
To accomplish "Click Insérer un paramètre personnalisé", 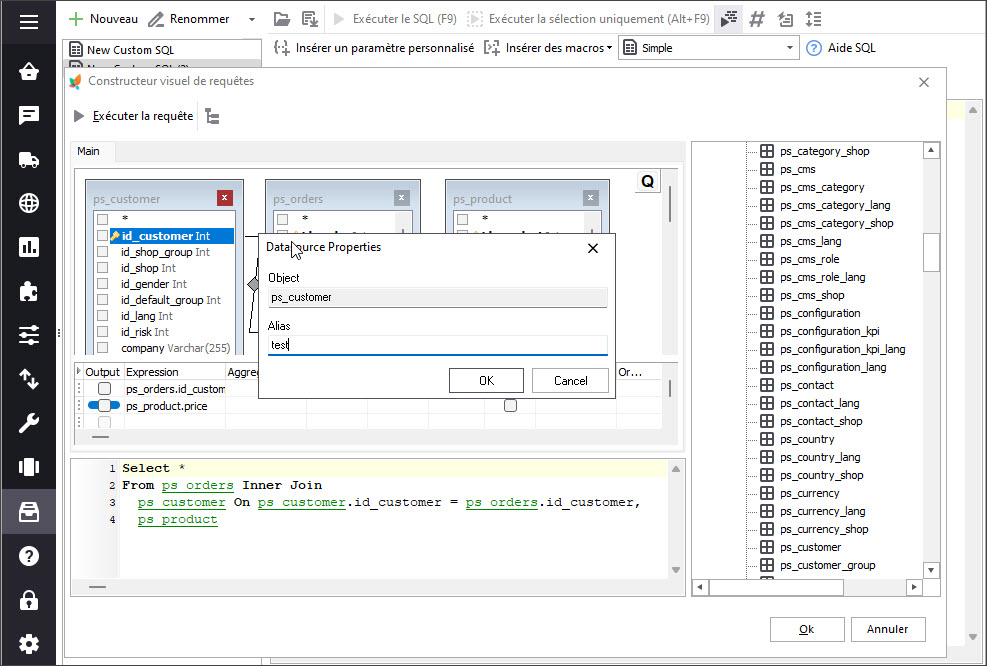I will point(374,48).
